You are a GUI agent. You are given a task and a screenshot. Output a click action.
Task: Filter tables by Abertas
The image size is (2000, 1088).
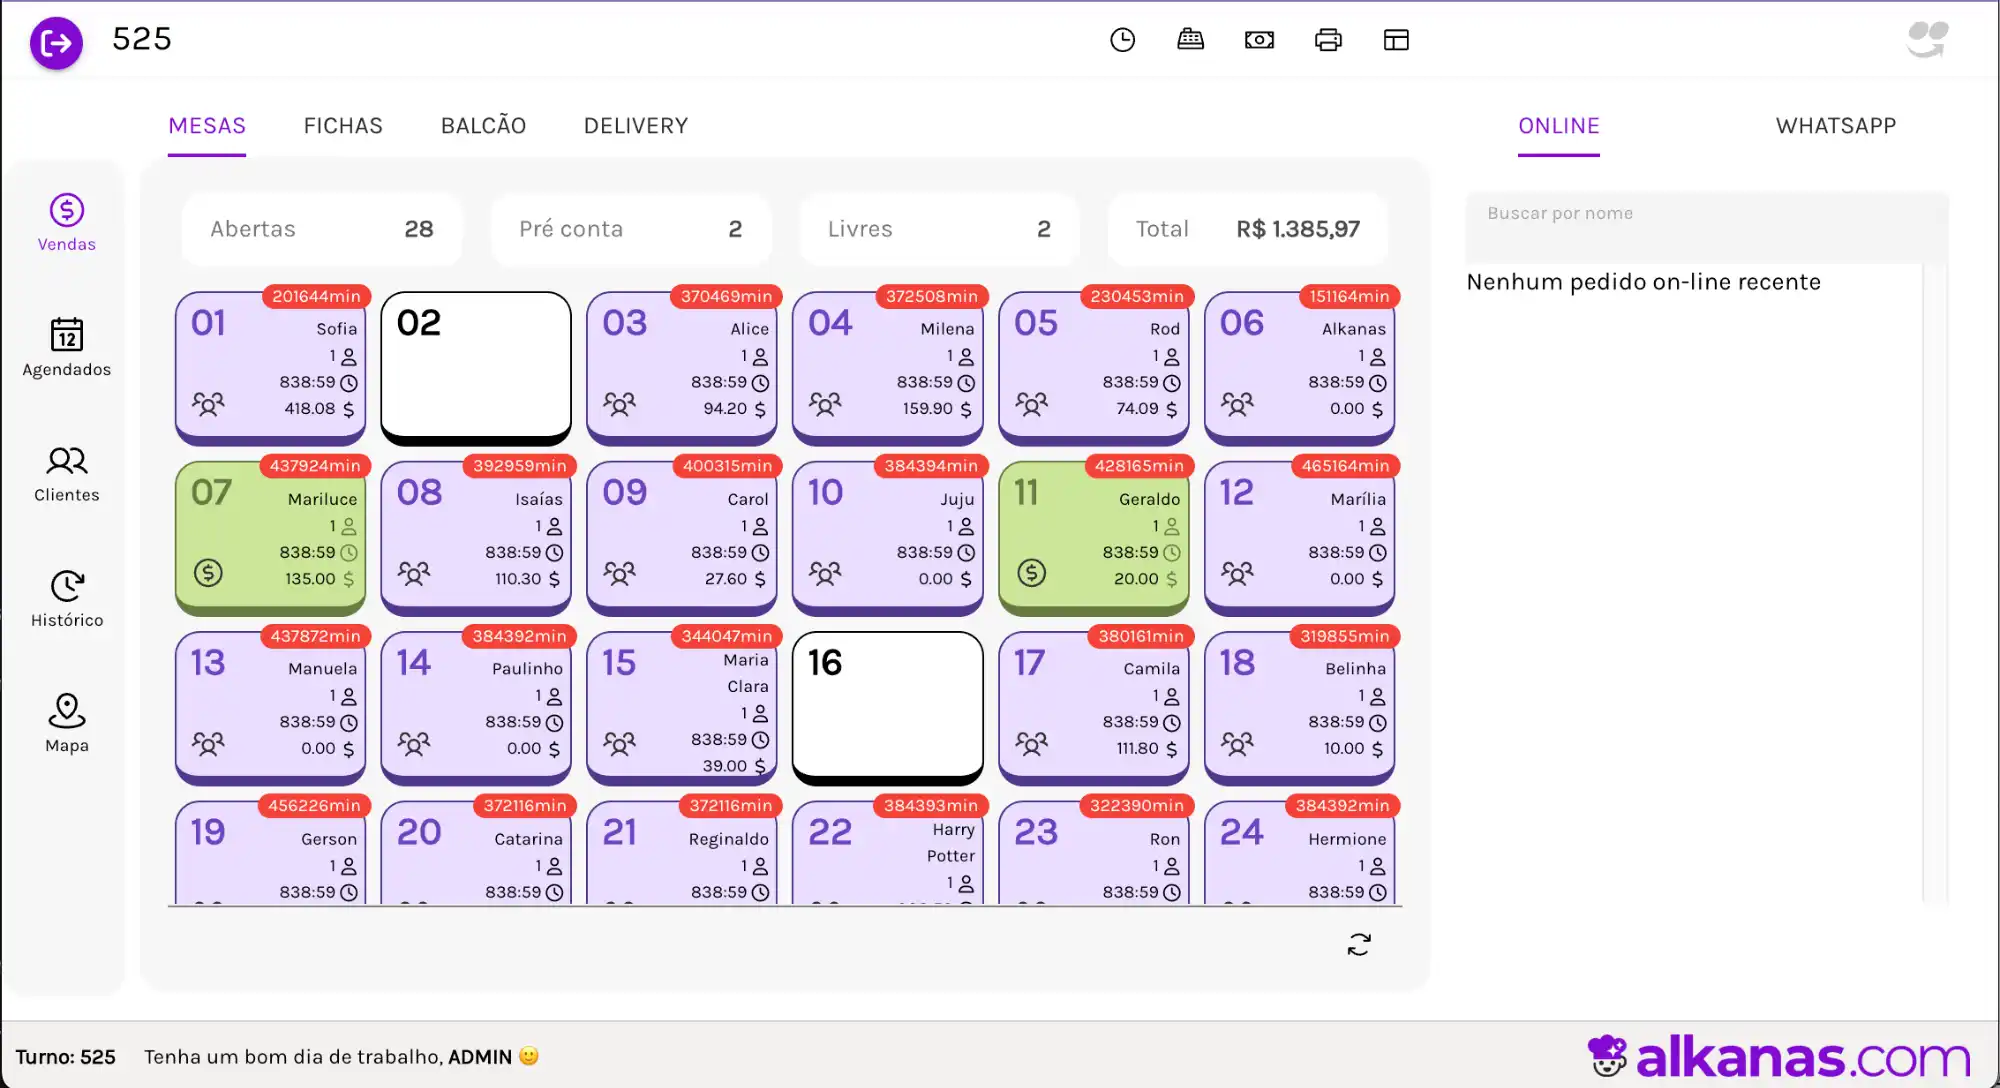click(321, 229)
